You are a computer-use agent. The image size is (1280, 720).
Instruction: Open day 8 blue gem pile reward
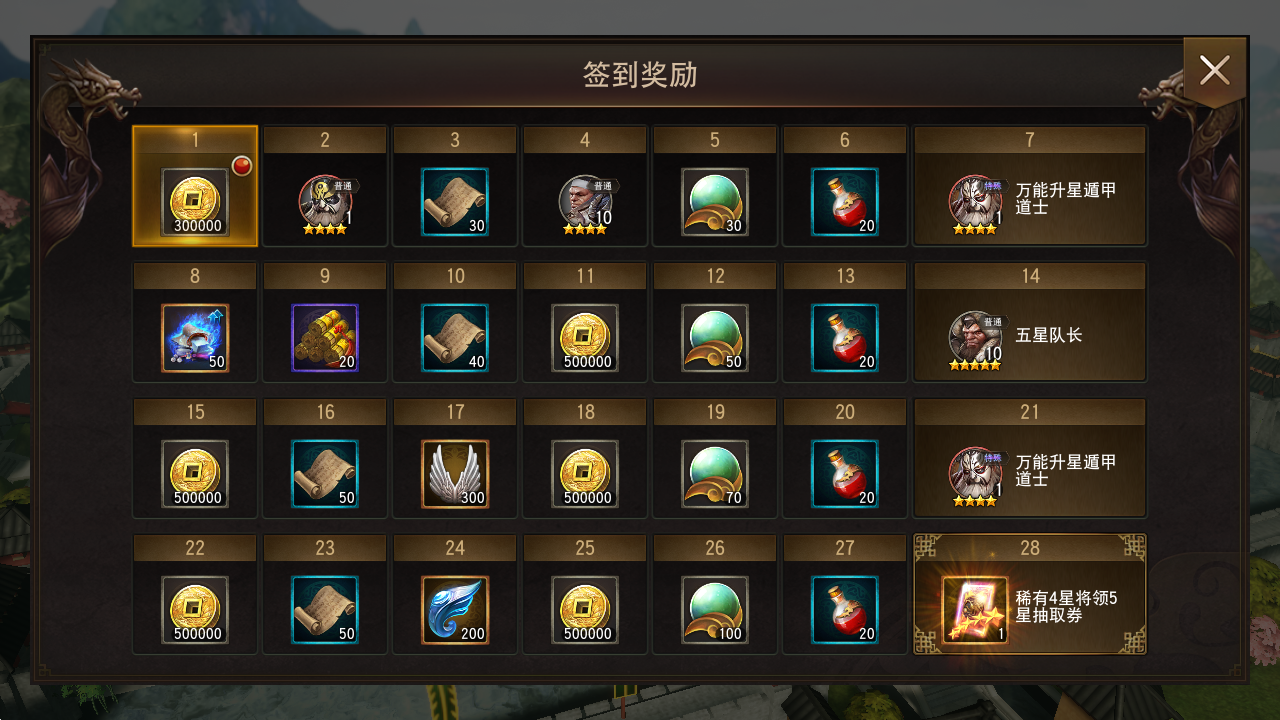point(195,338)
